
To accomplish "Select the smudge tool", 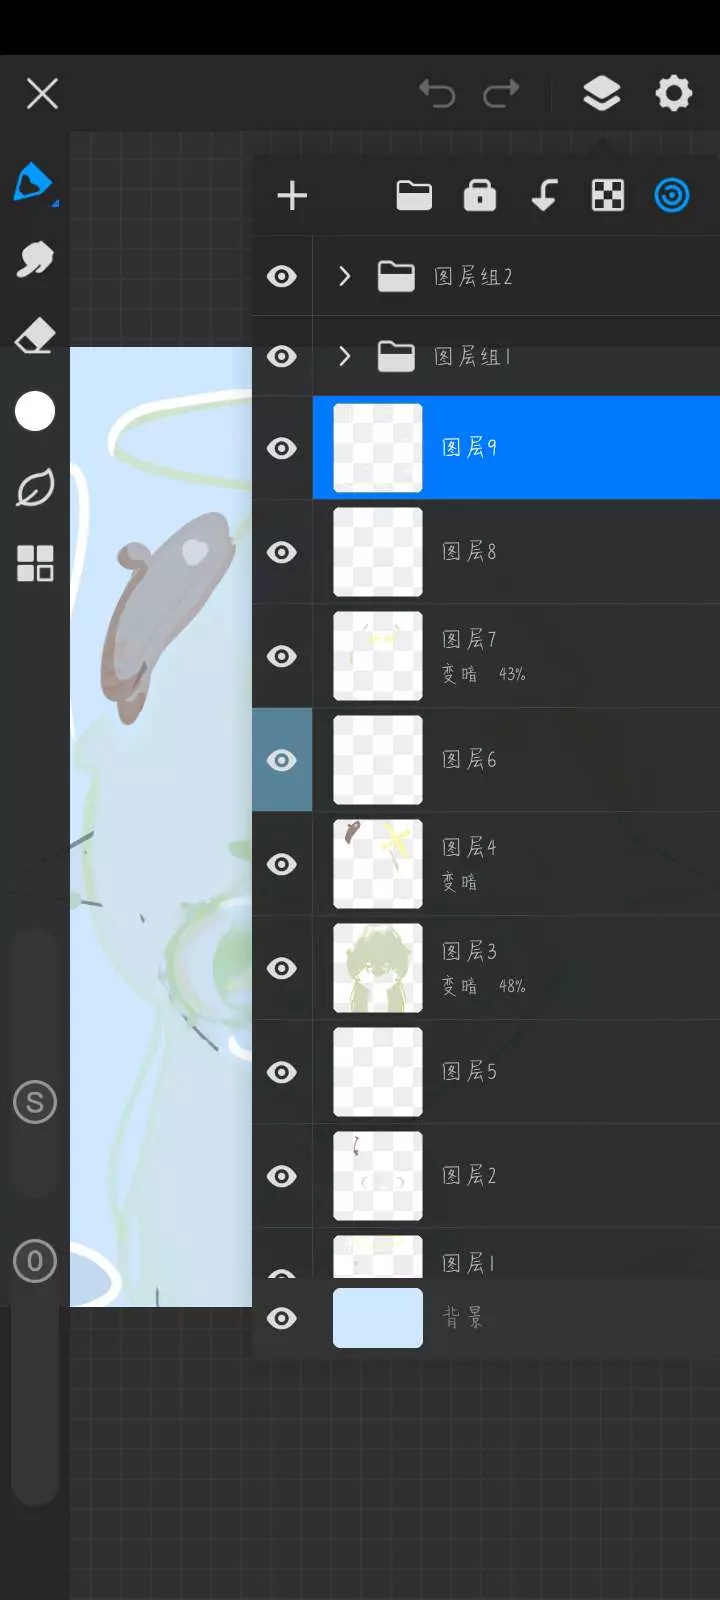I will (x=35, y=260).
